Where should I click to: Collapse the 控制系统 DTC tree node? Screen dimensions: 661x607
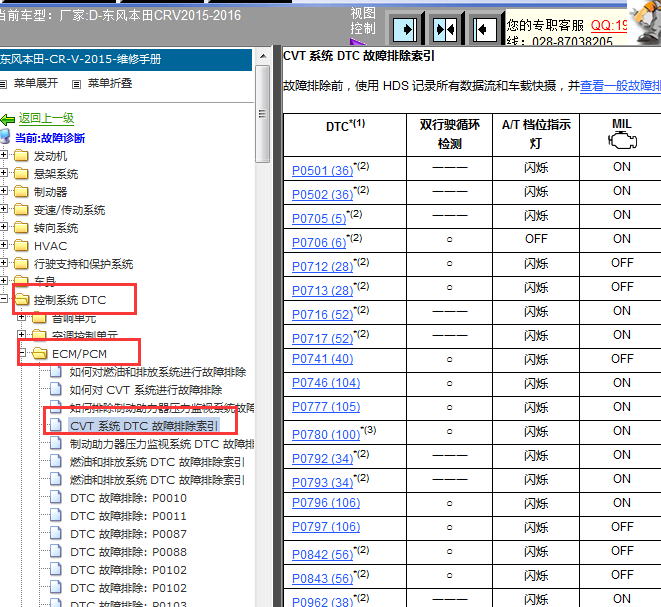point(3,299)
